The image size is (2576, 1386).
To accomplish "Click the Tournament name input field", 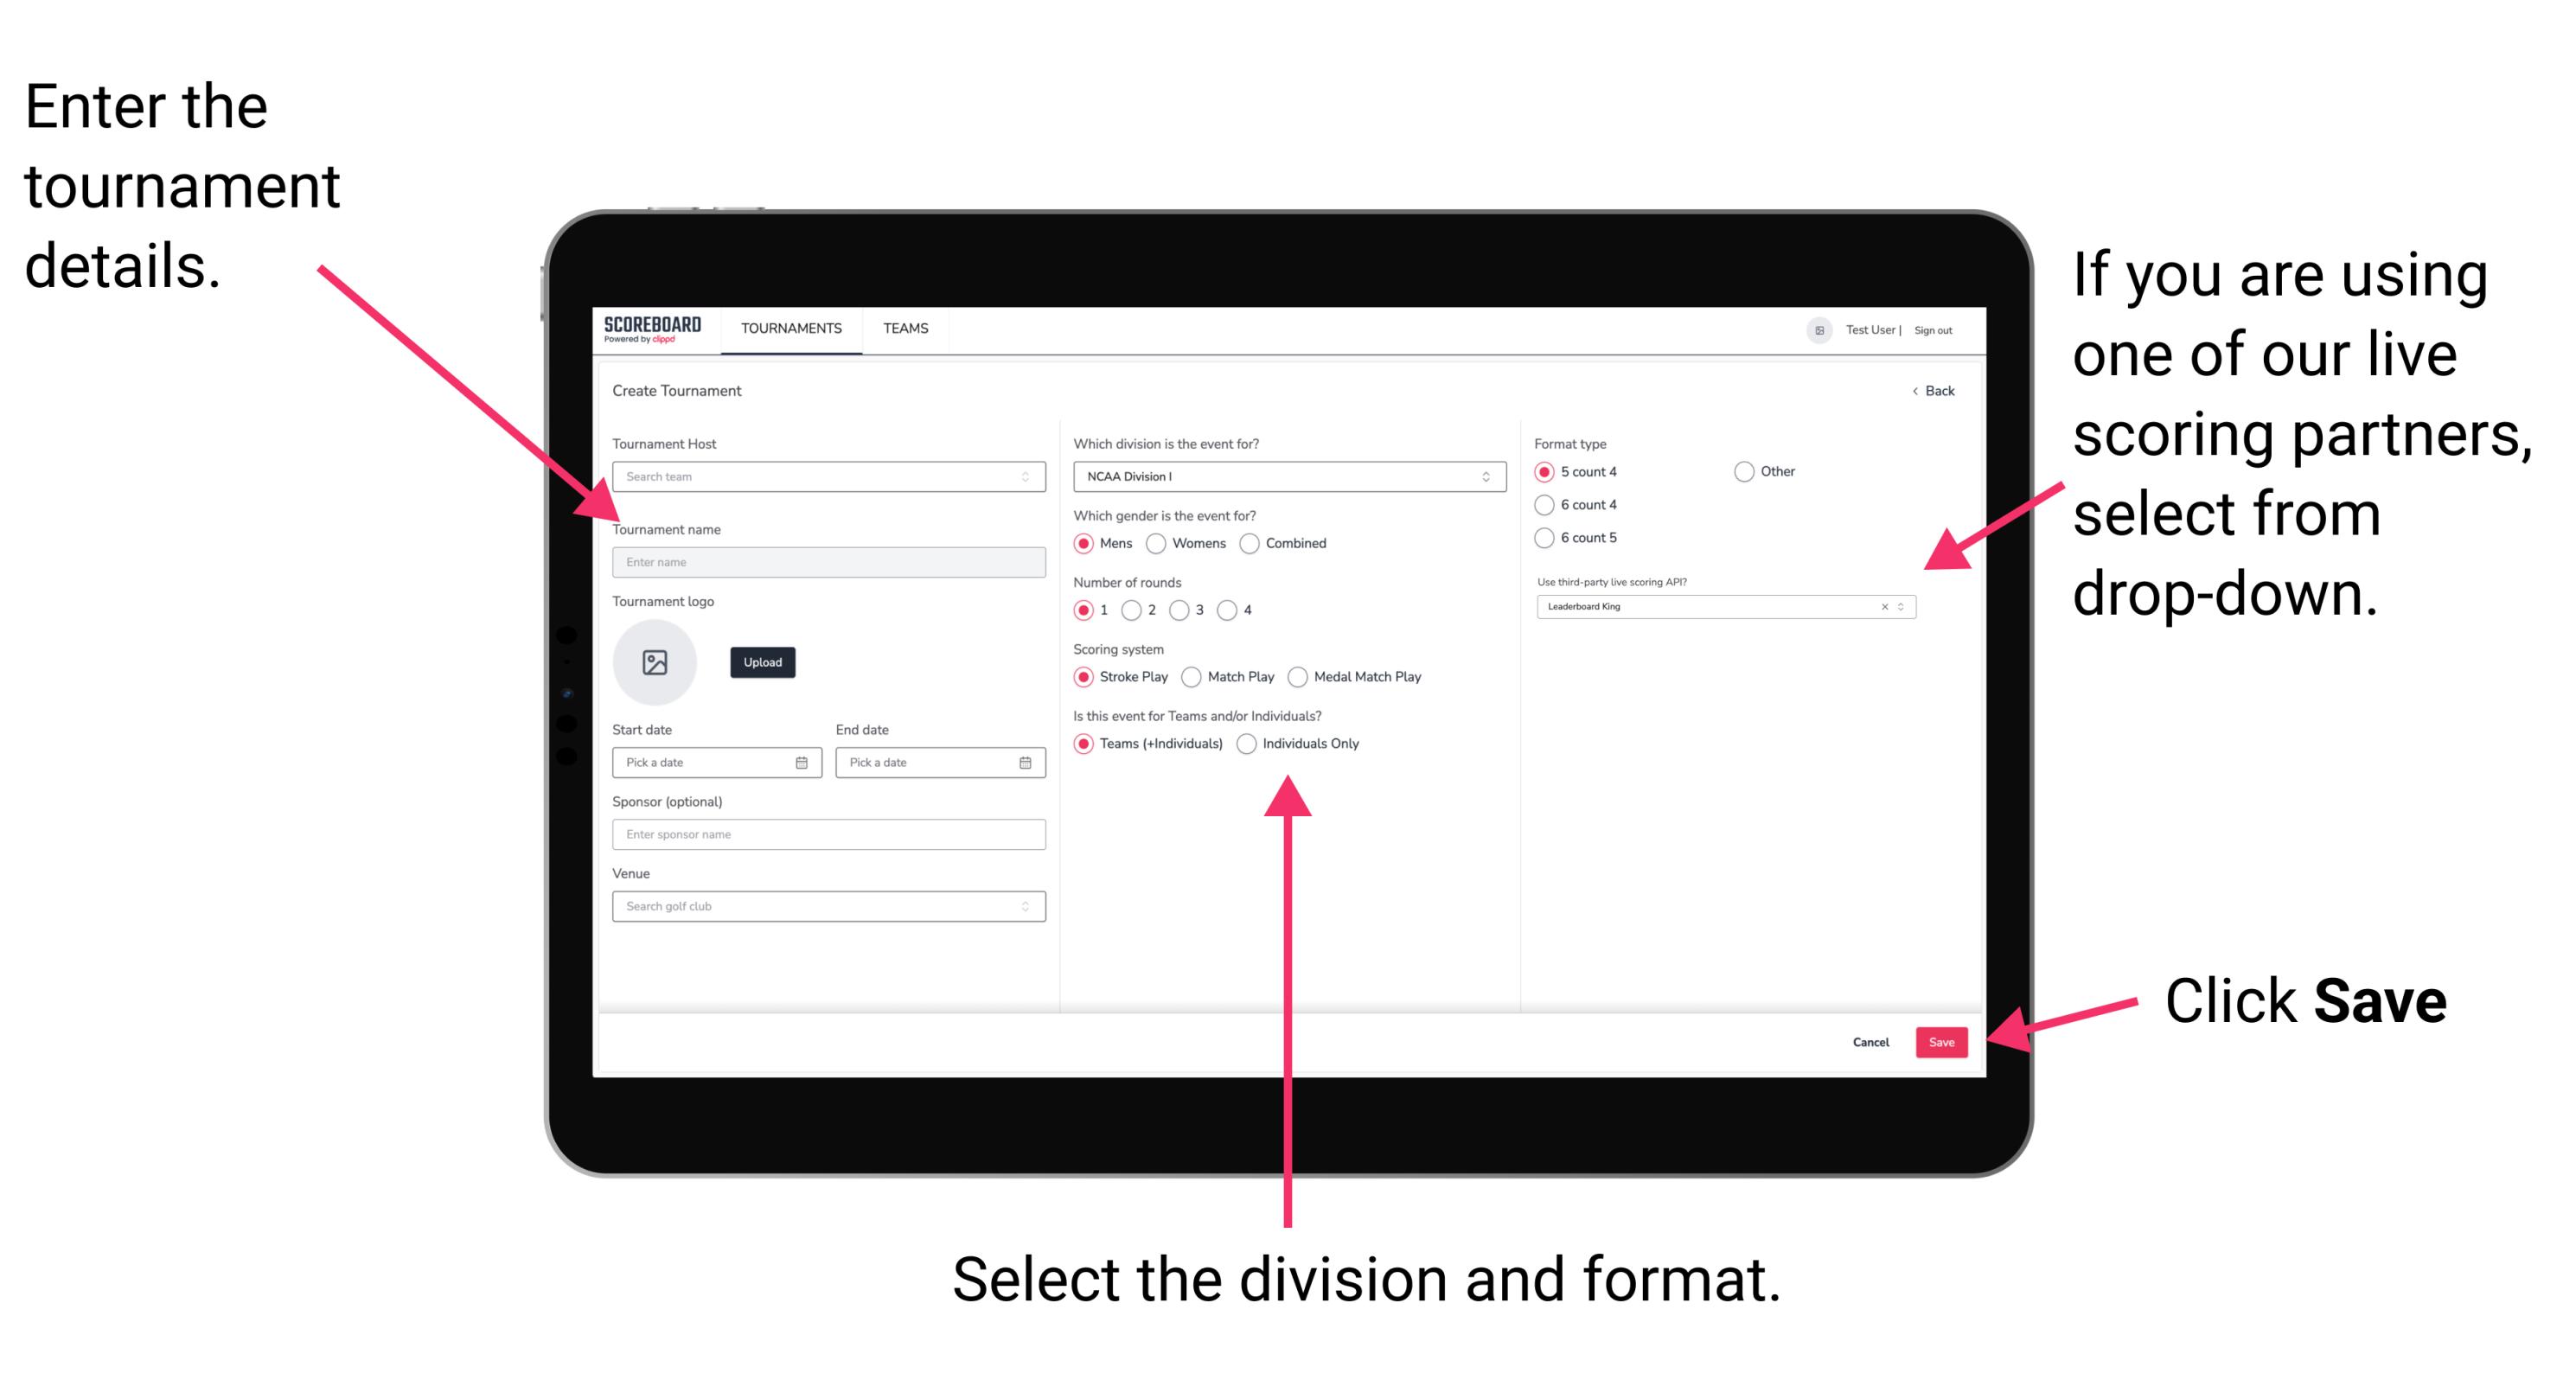I will pos(828,561).
